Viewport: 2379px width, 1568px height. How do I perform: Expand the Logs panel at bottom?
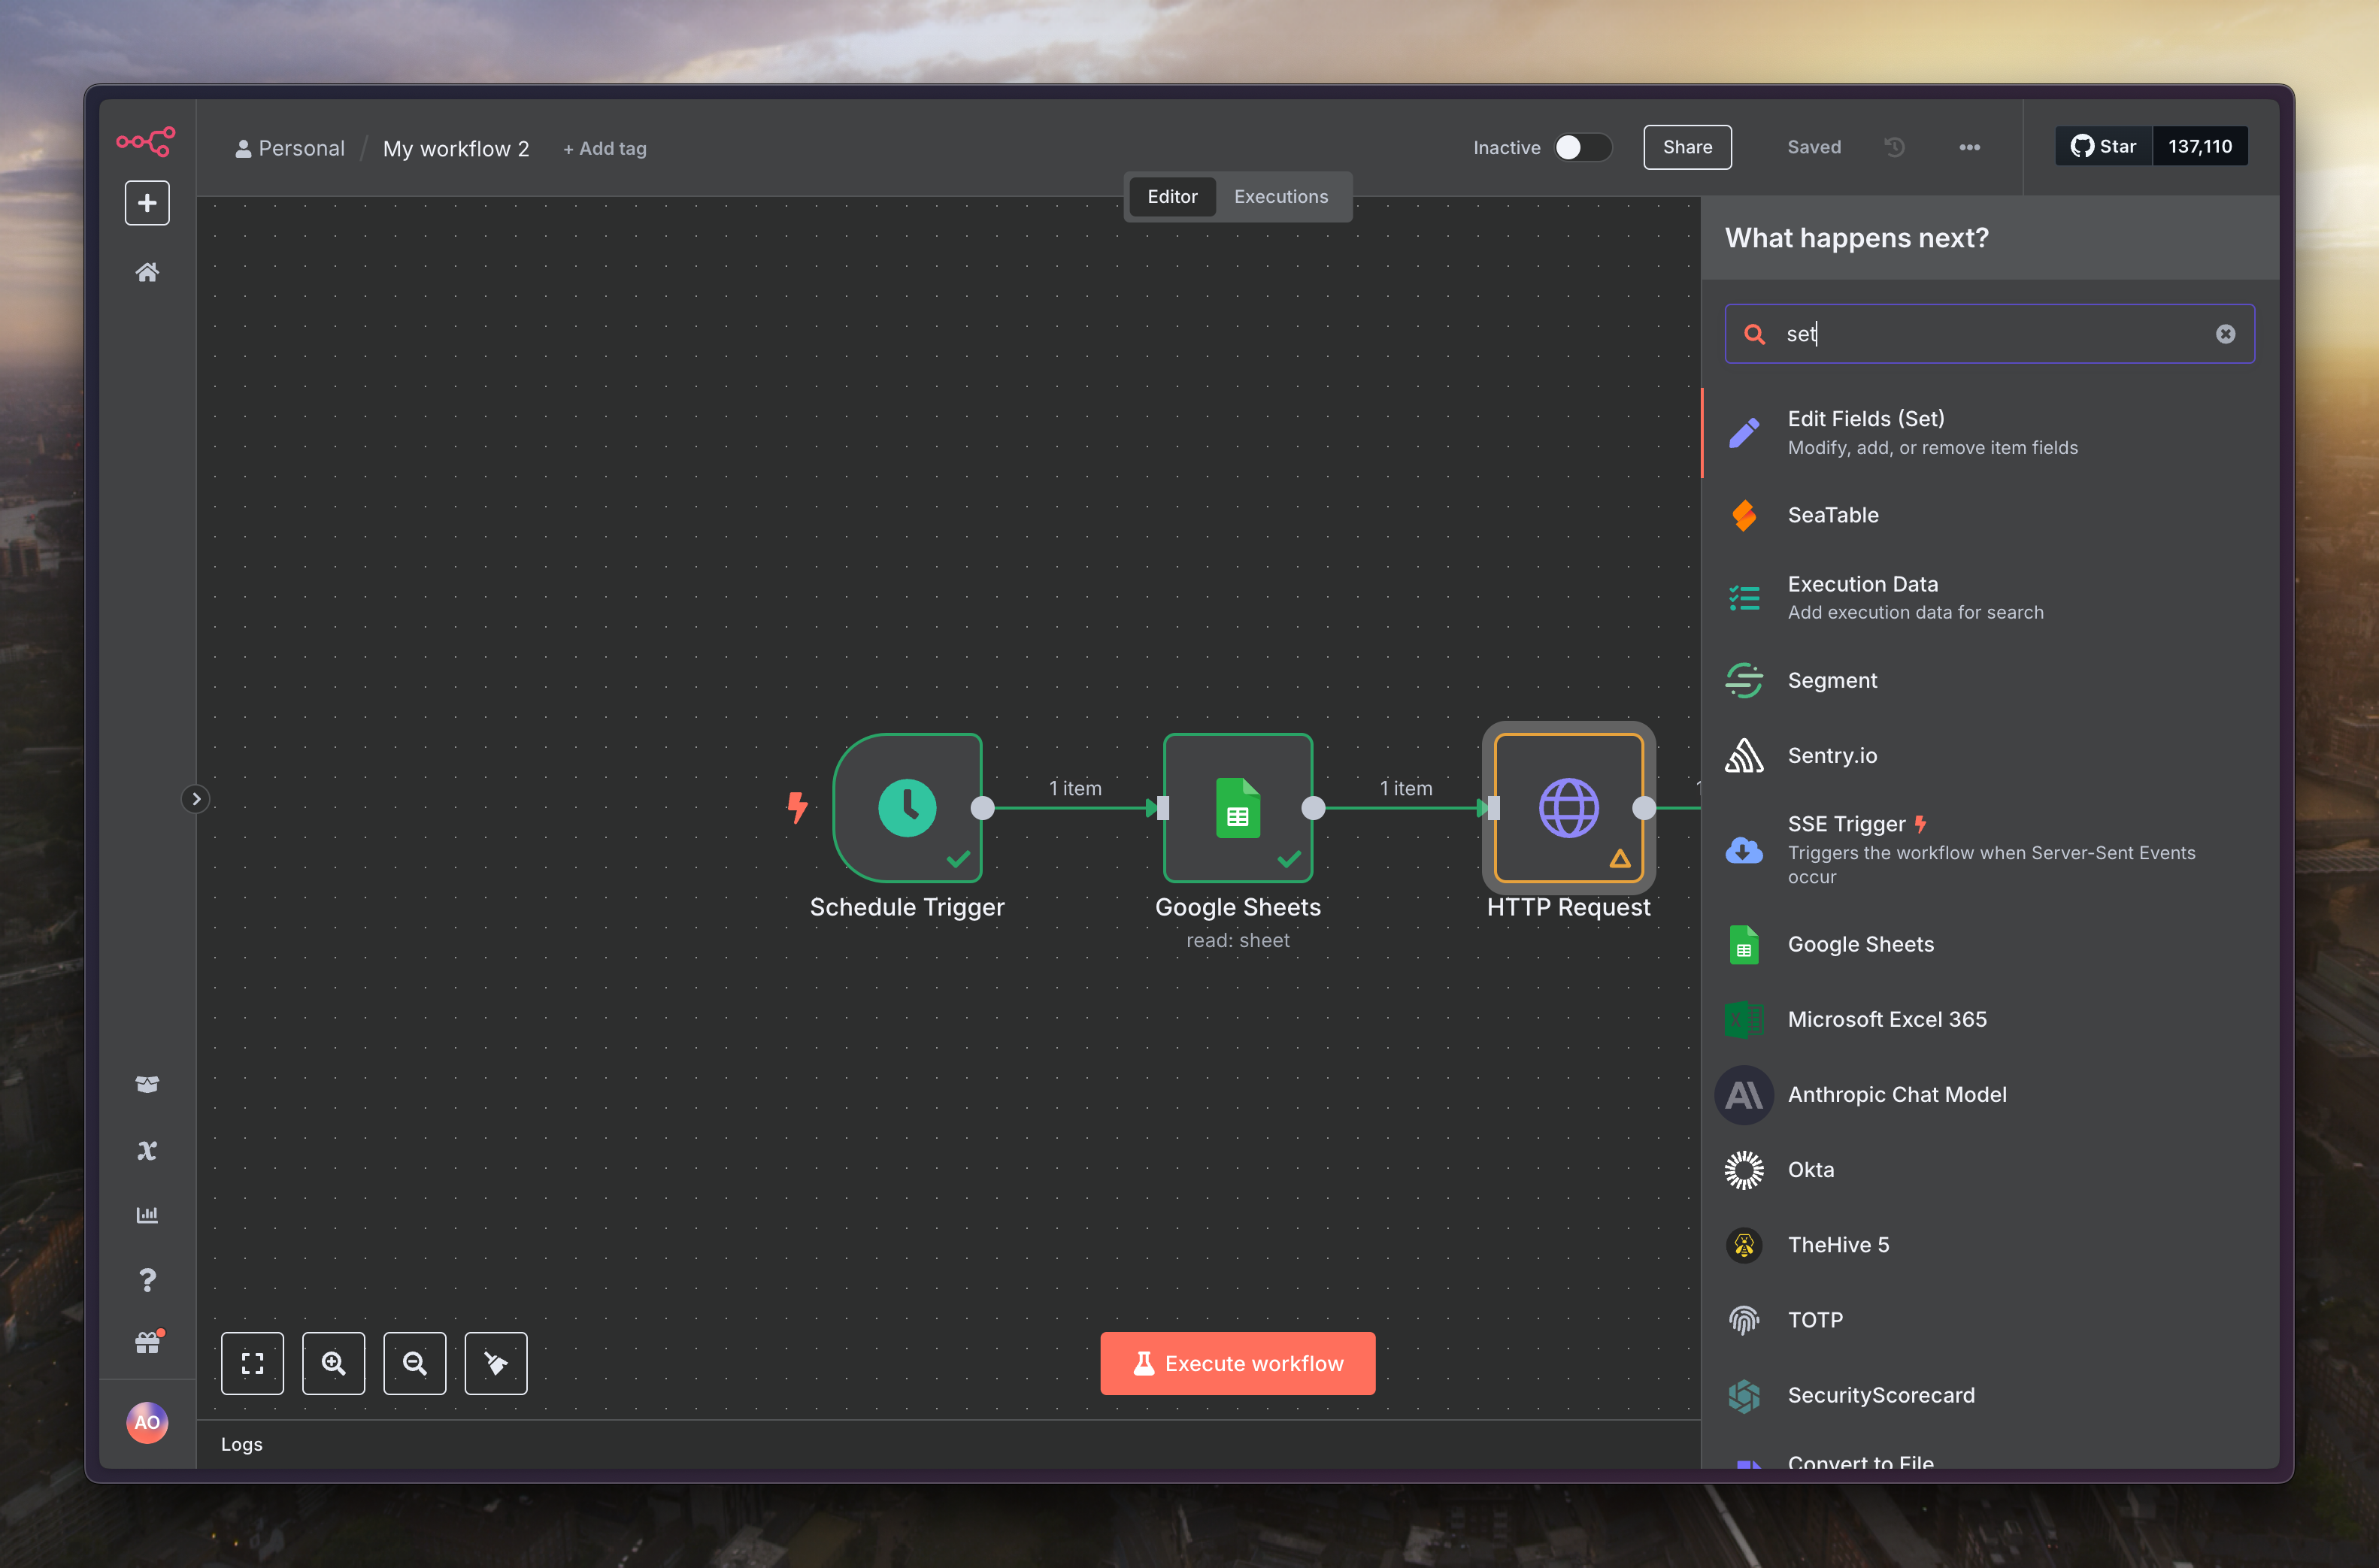[x=242, y=1444]
